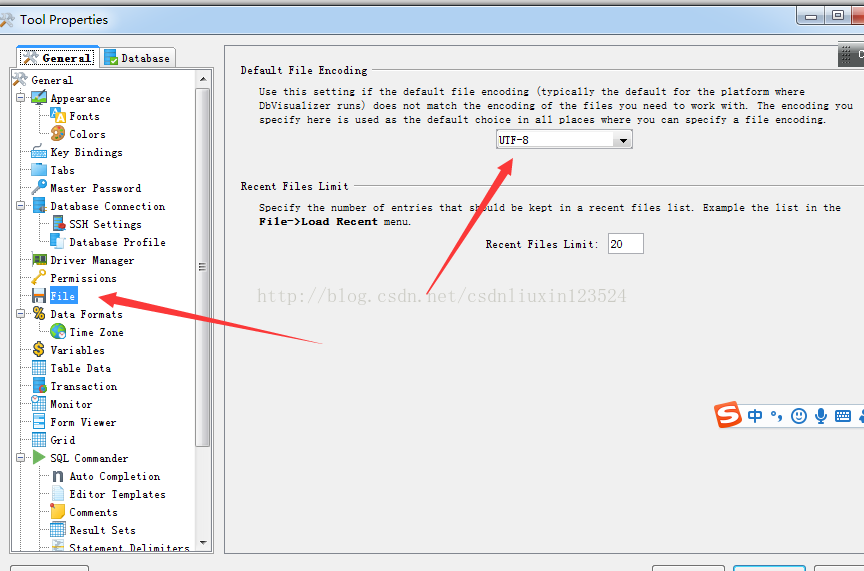Screen dimensions: 864x571
Task: Open Auto Completion settings
Action: point(115,476)
